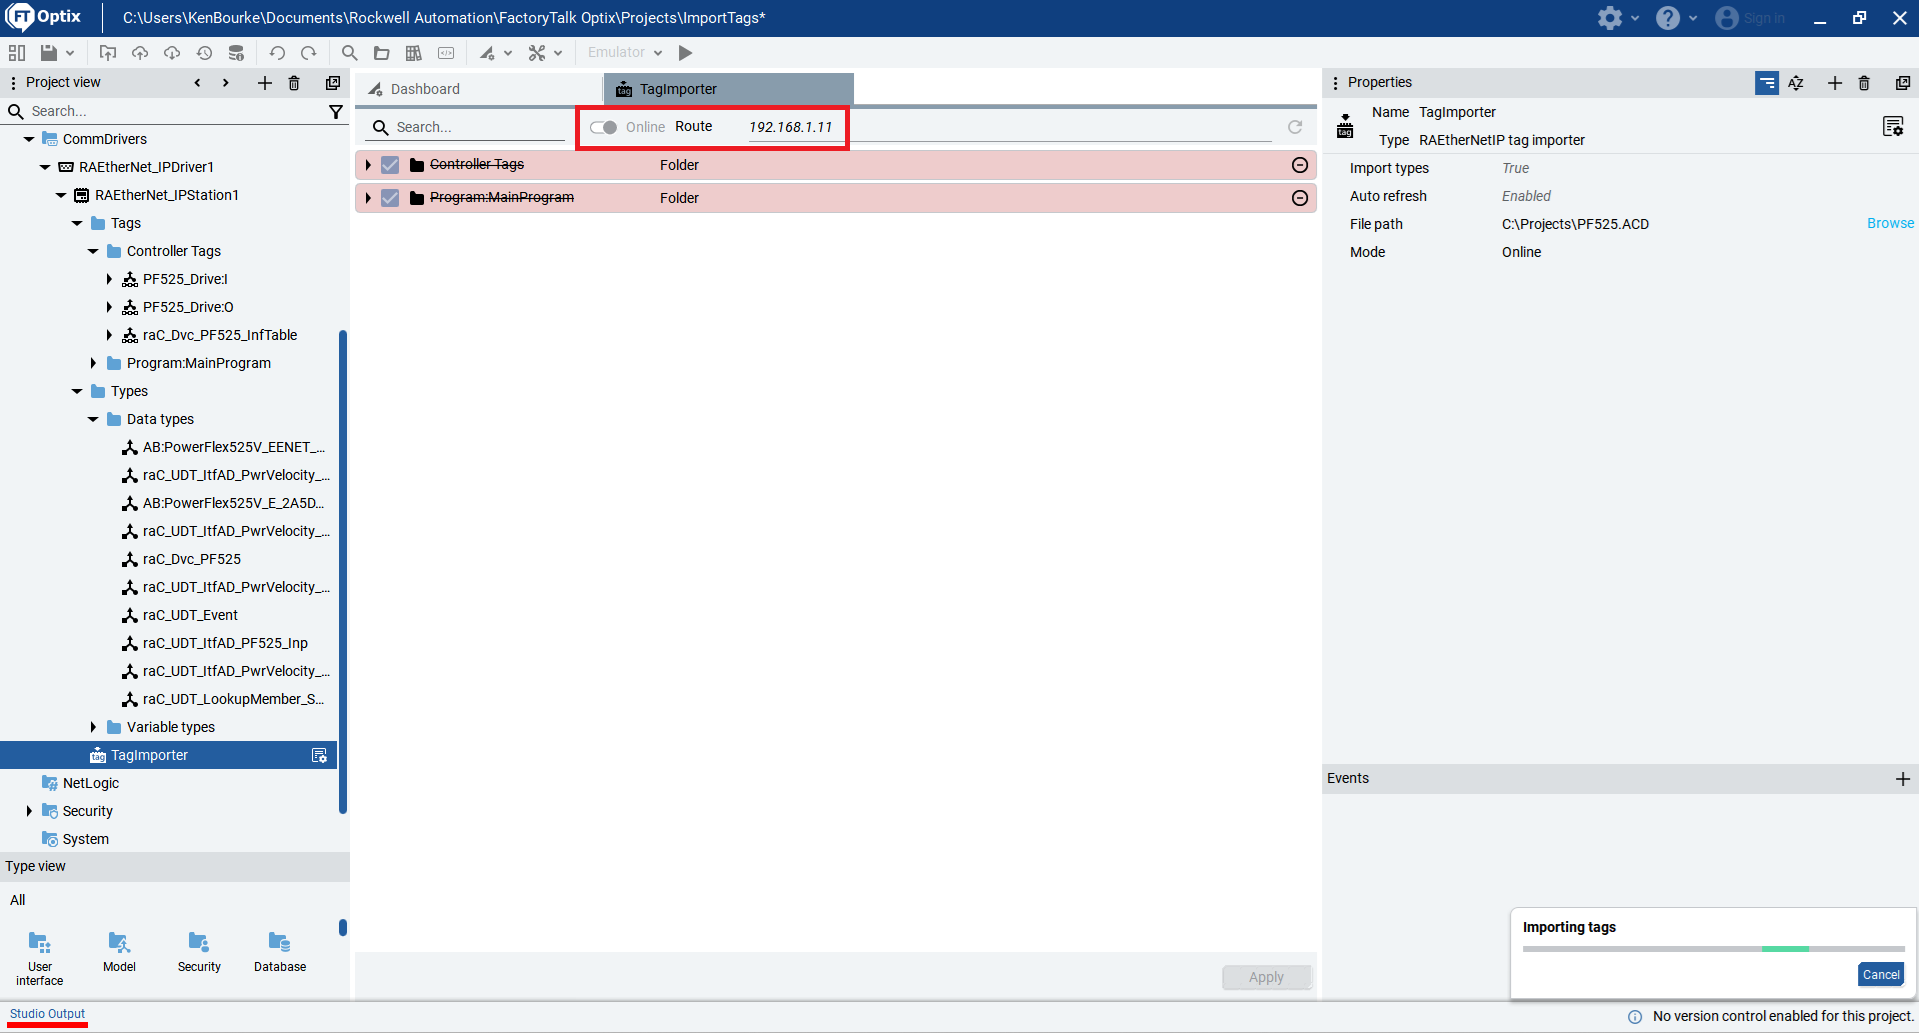Delete selected item in Project view
The height and width of the screenshot is (1033, 1919).
pos(294,83)
